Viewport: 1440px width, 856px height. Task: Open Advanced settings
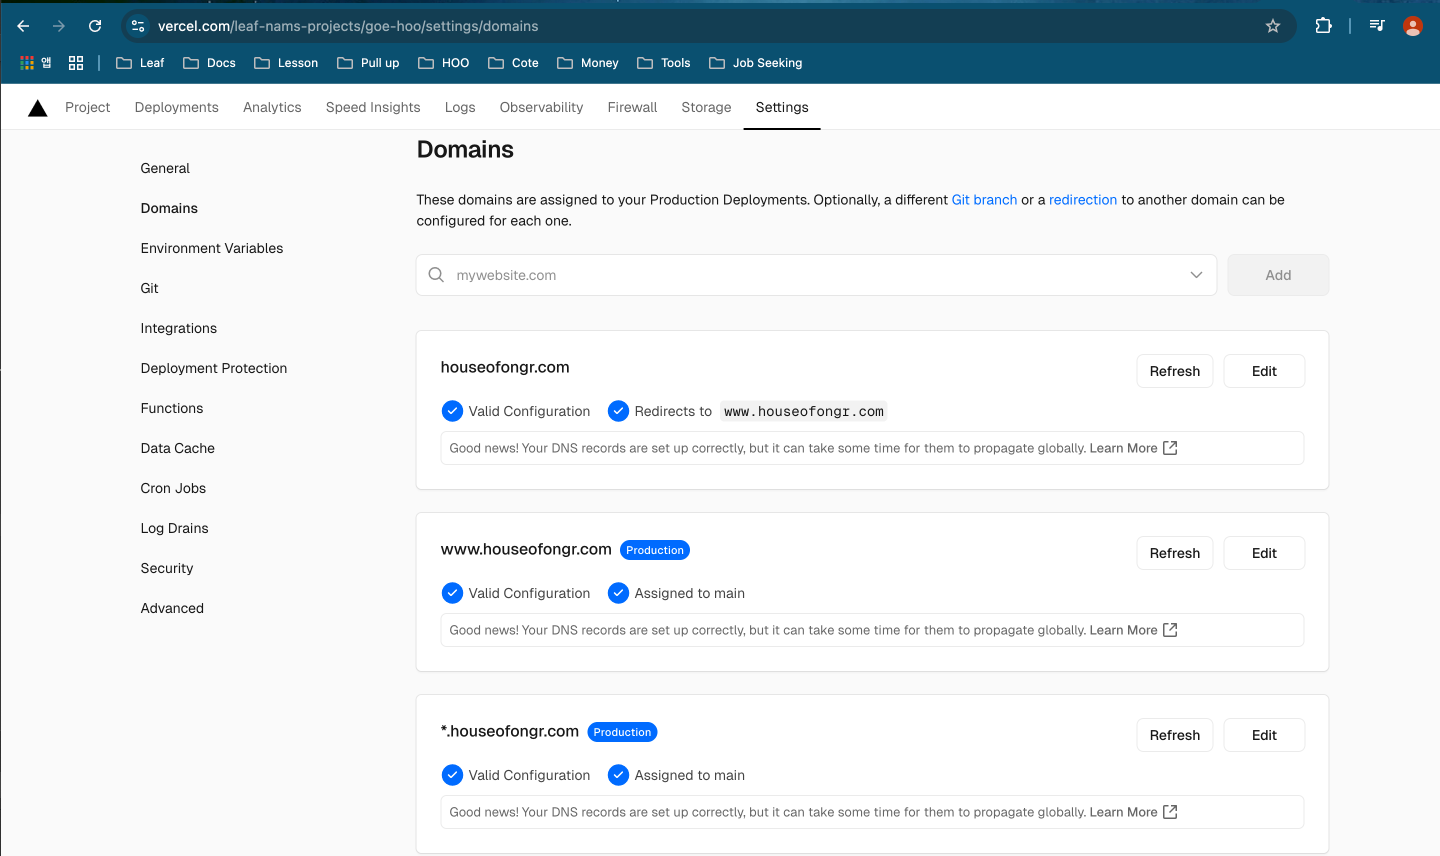tap(172, 608)
